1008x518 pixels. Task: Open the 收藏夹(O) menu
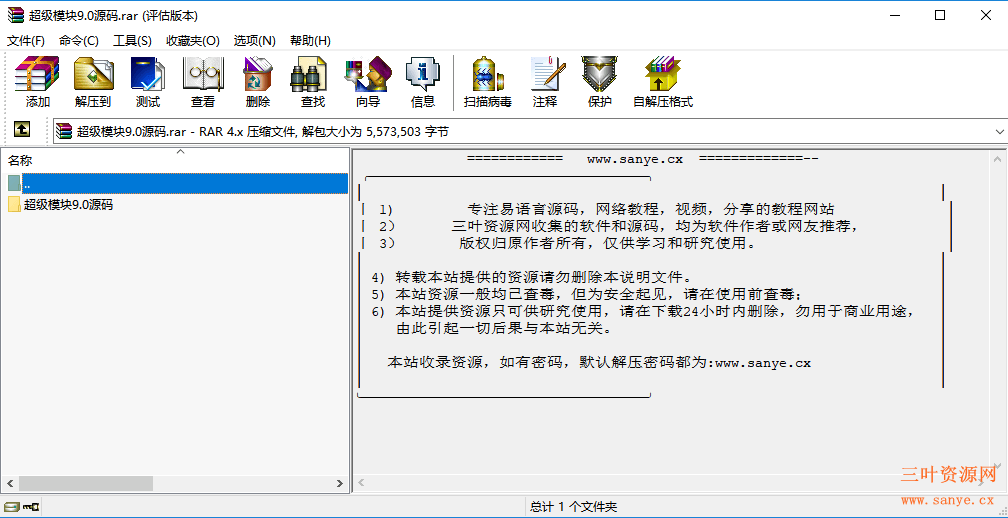(x=193, y=40)
